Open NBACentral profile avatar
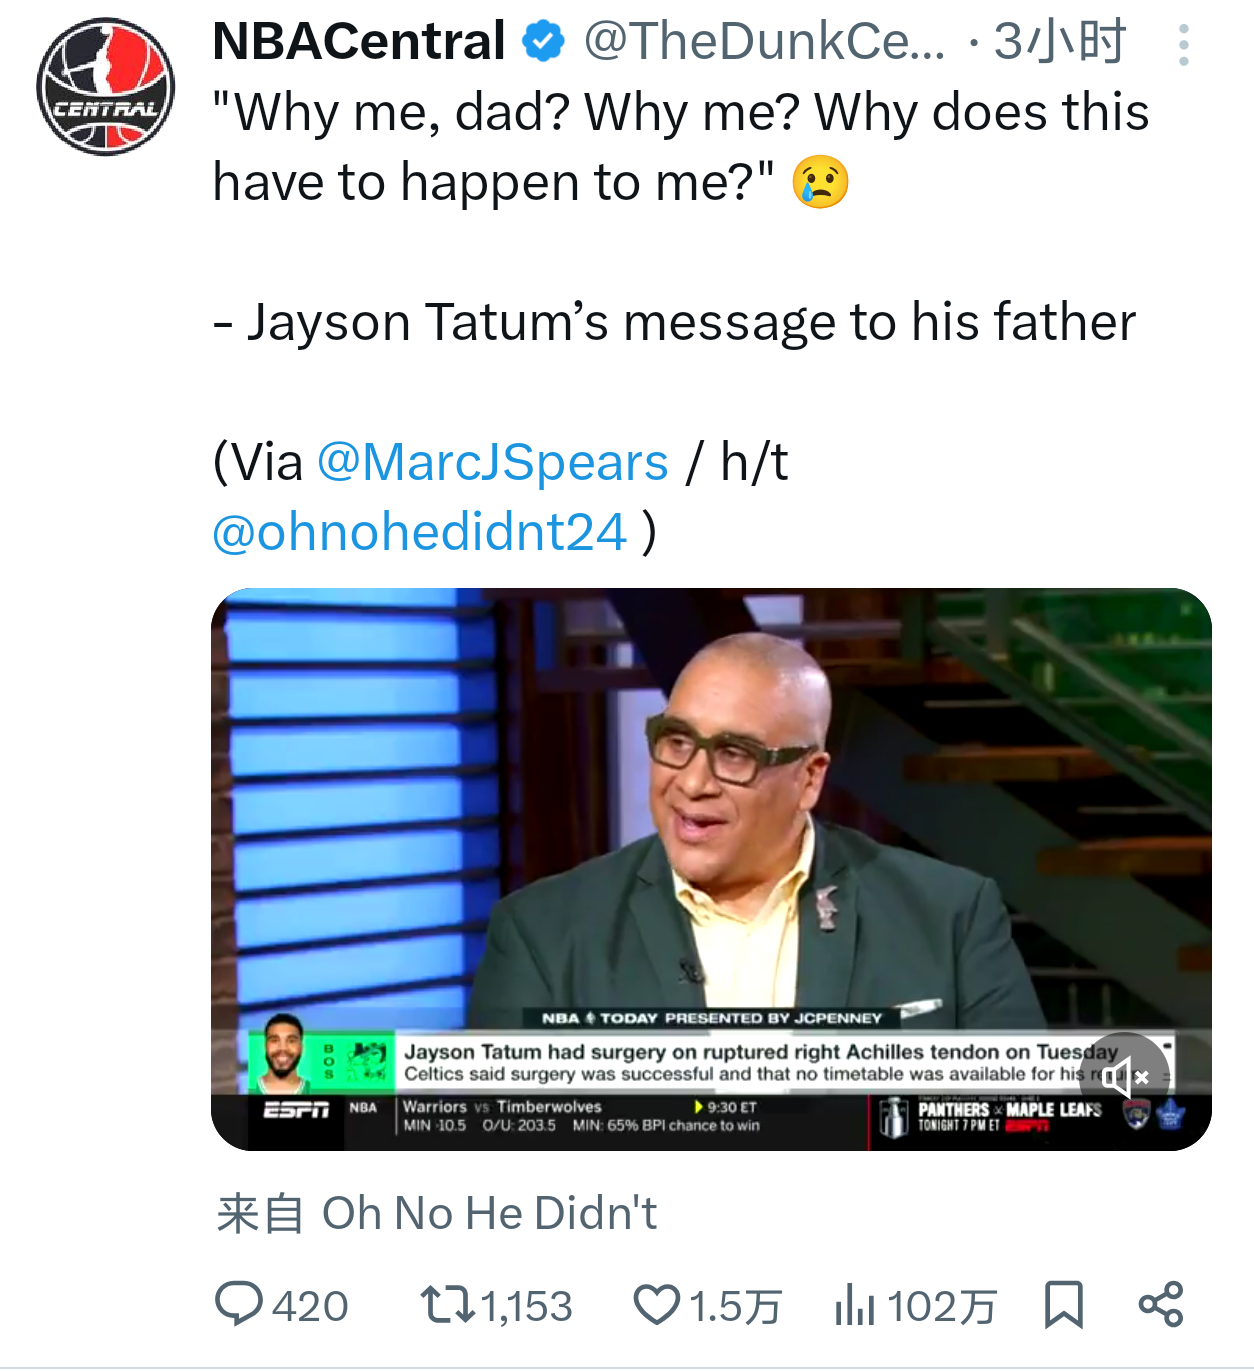This screenshot has width=1254, height=1371. point(106,87)
